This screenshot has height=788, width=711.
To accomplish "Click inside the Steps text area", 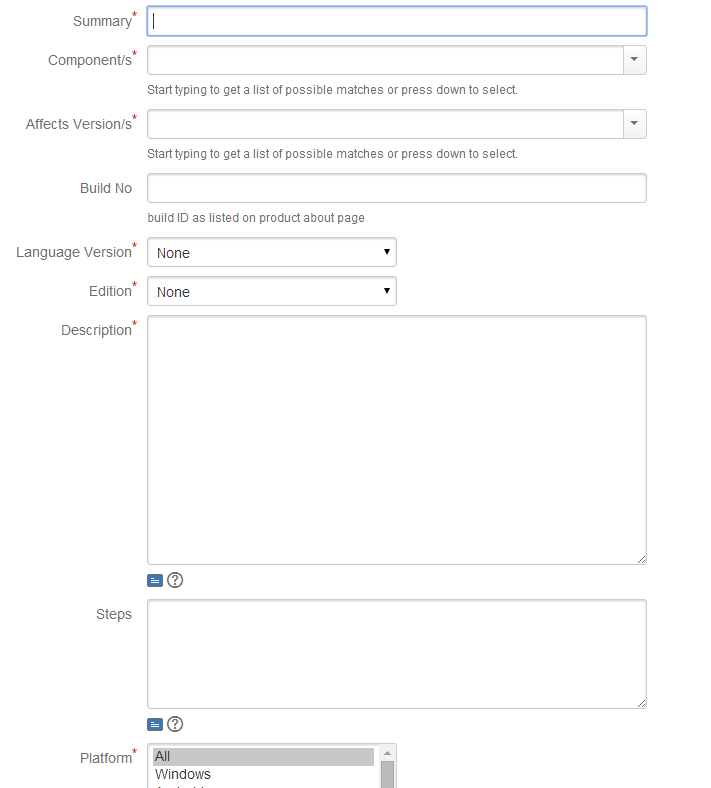I will pyautogui.click(x=397, y=654).
